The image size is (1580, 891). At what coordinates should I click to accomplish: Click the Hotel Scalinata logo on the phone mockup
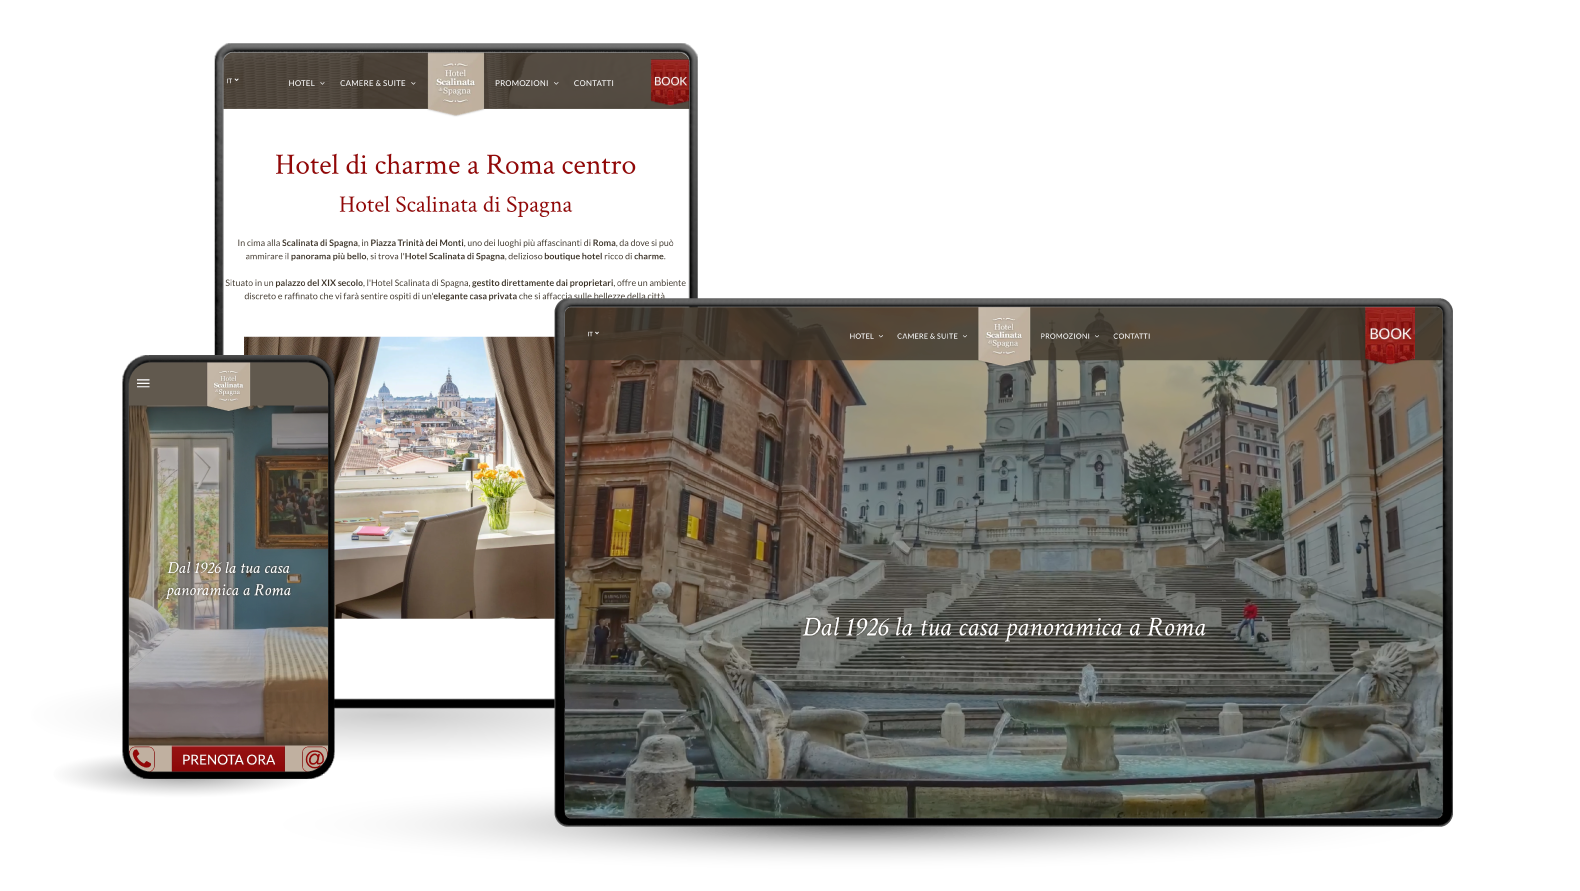229,385
